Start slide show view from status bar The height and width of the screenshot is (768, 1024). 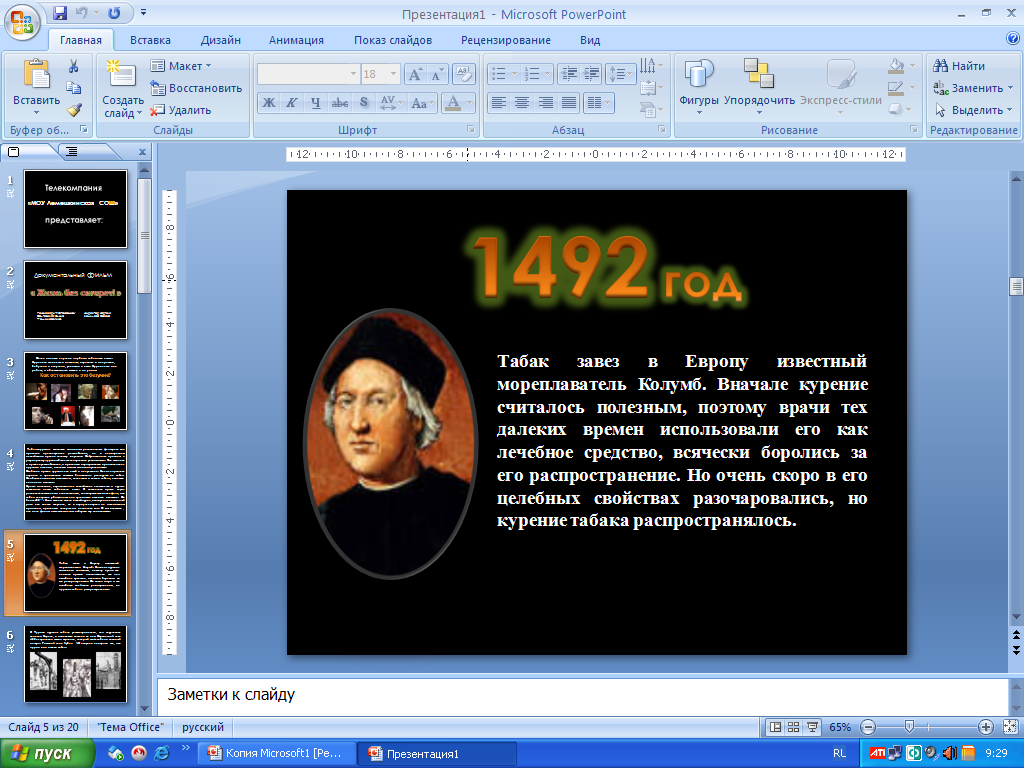coord(812,727)
